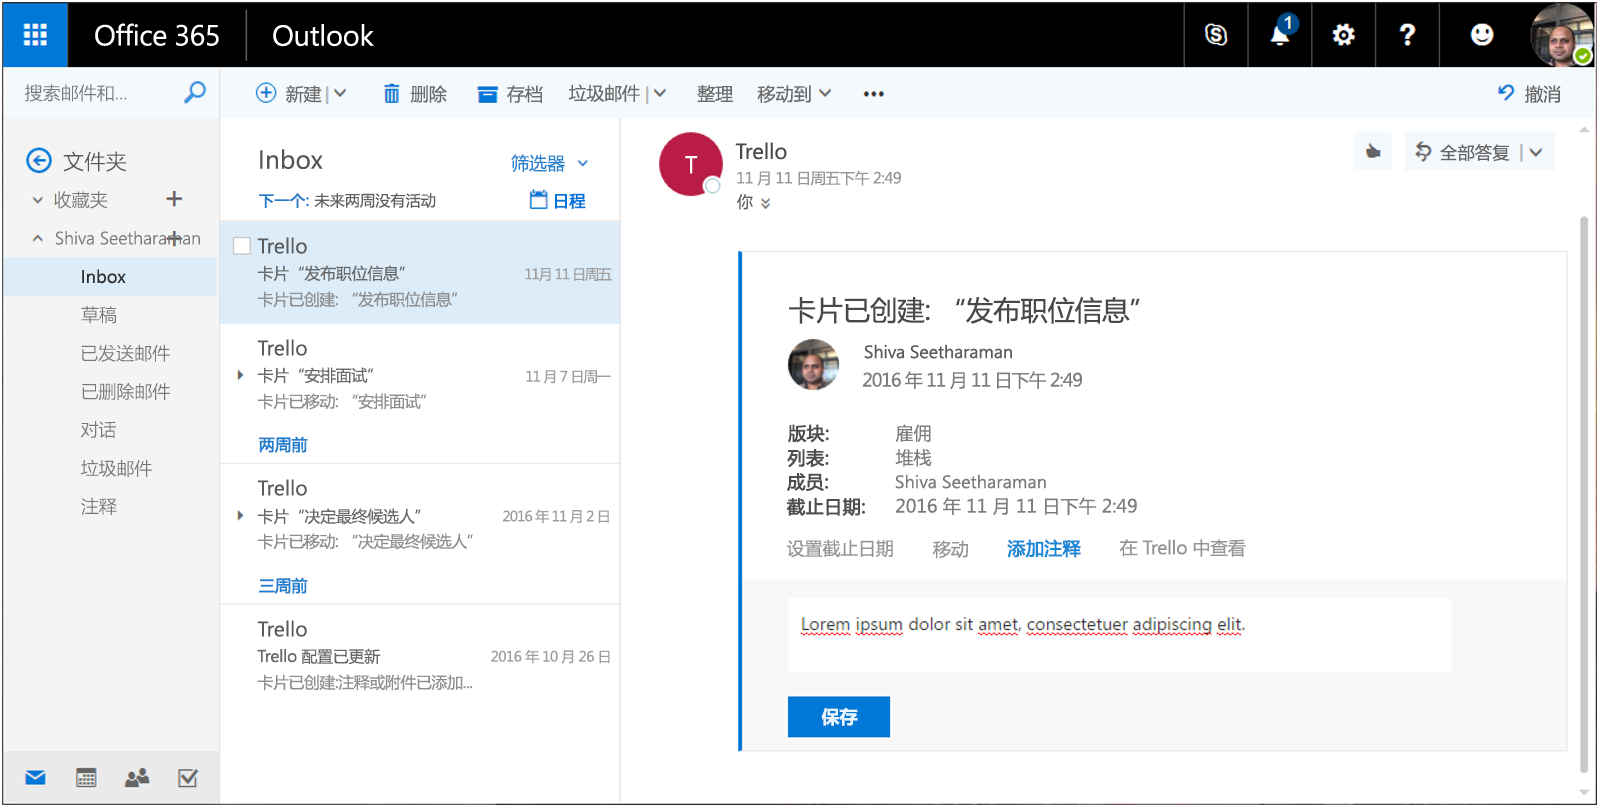Open the Trello '配置已更新' message
Viewport: 1600px width, 807px height.
(x=420, y=655)
